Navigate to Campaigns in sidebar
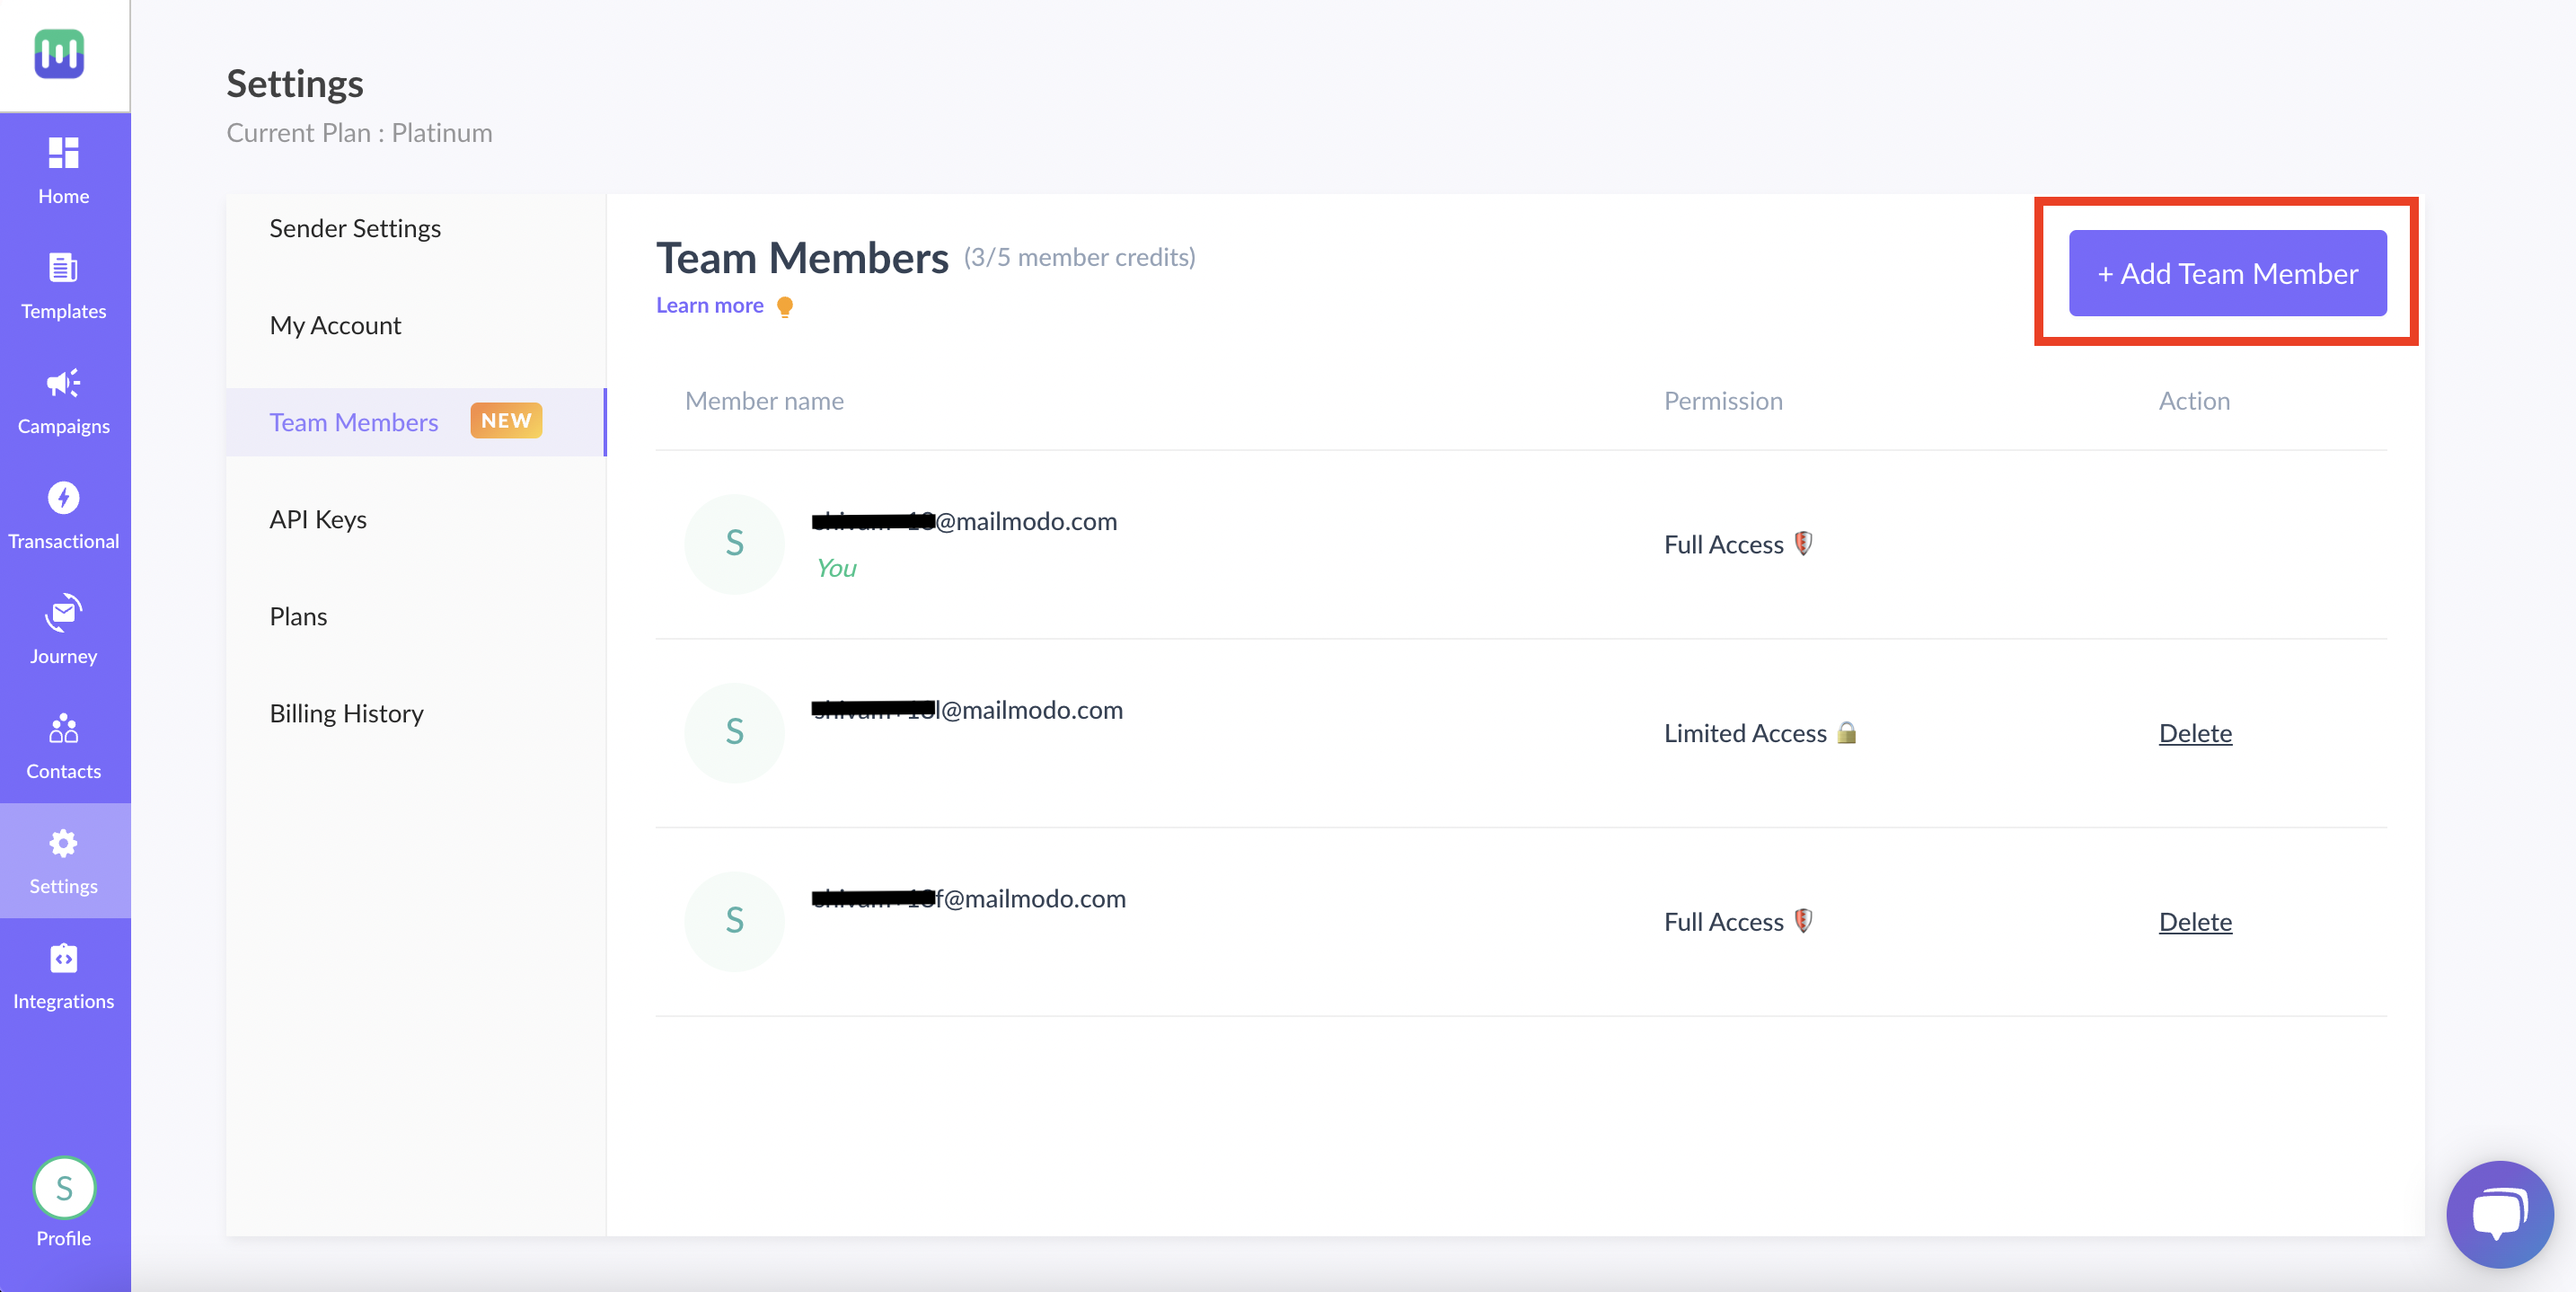The image size is (2576, 1292). [x=63, y=401]
